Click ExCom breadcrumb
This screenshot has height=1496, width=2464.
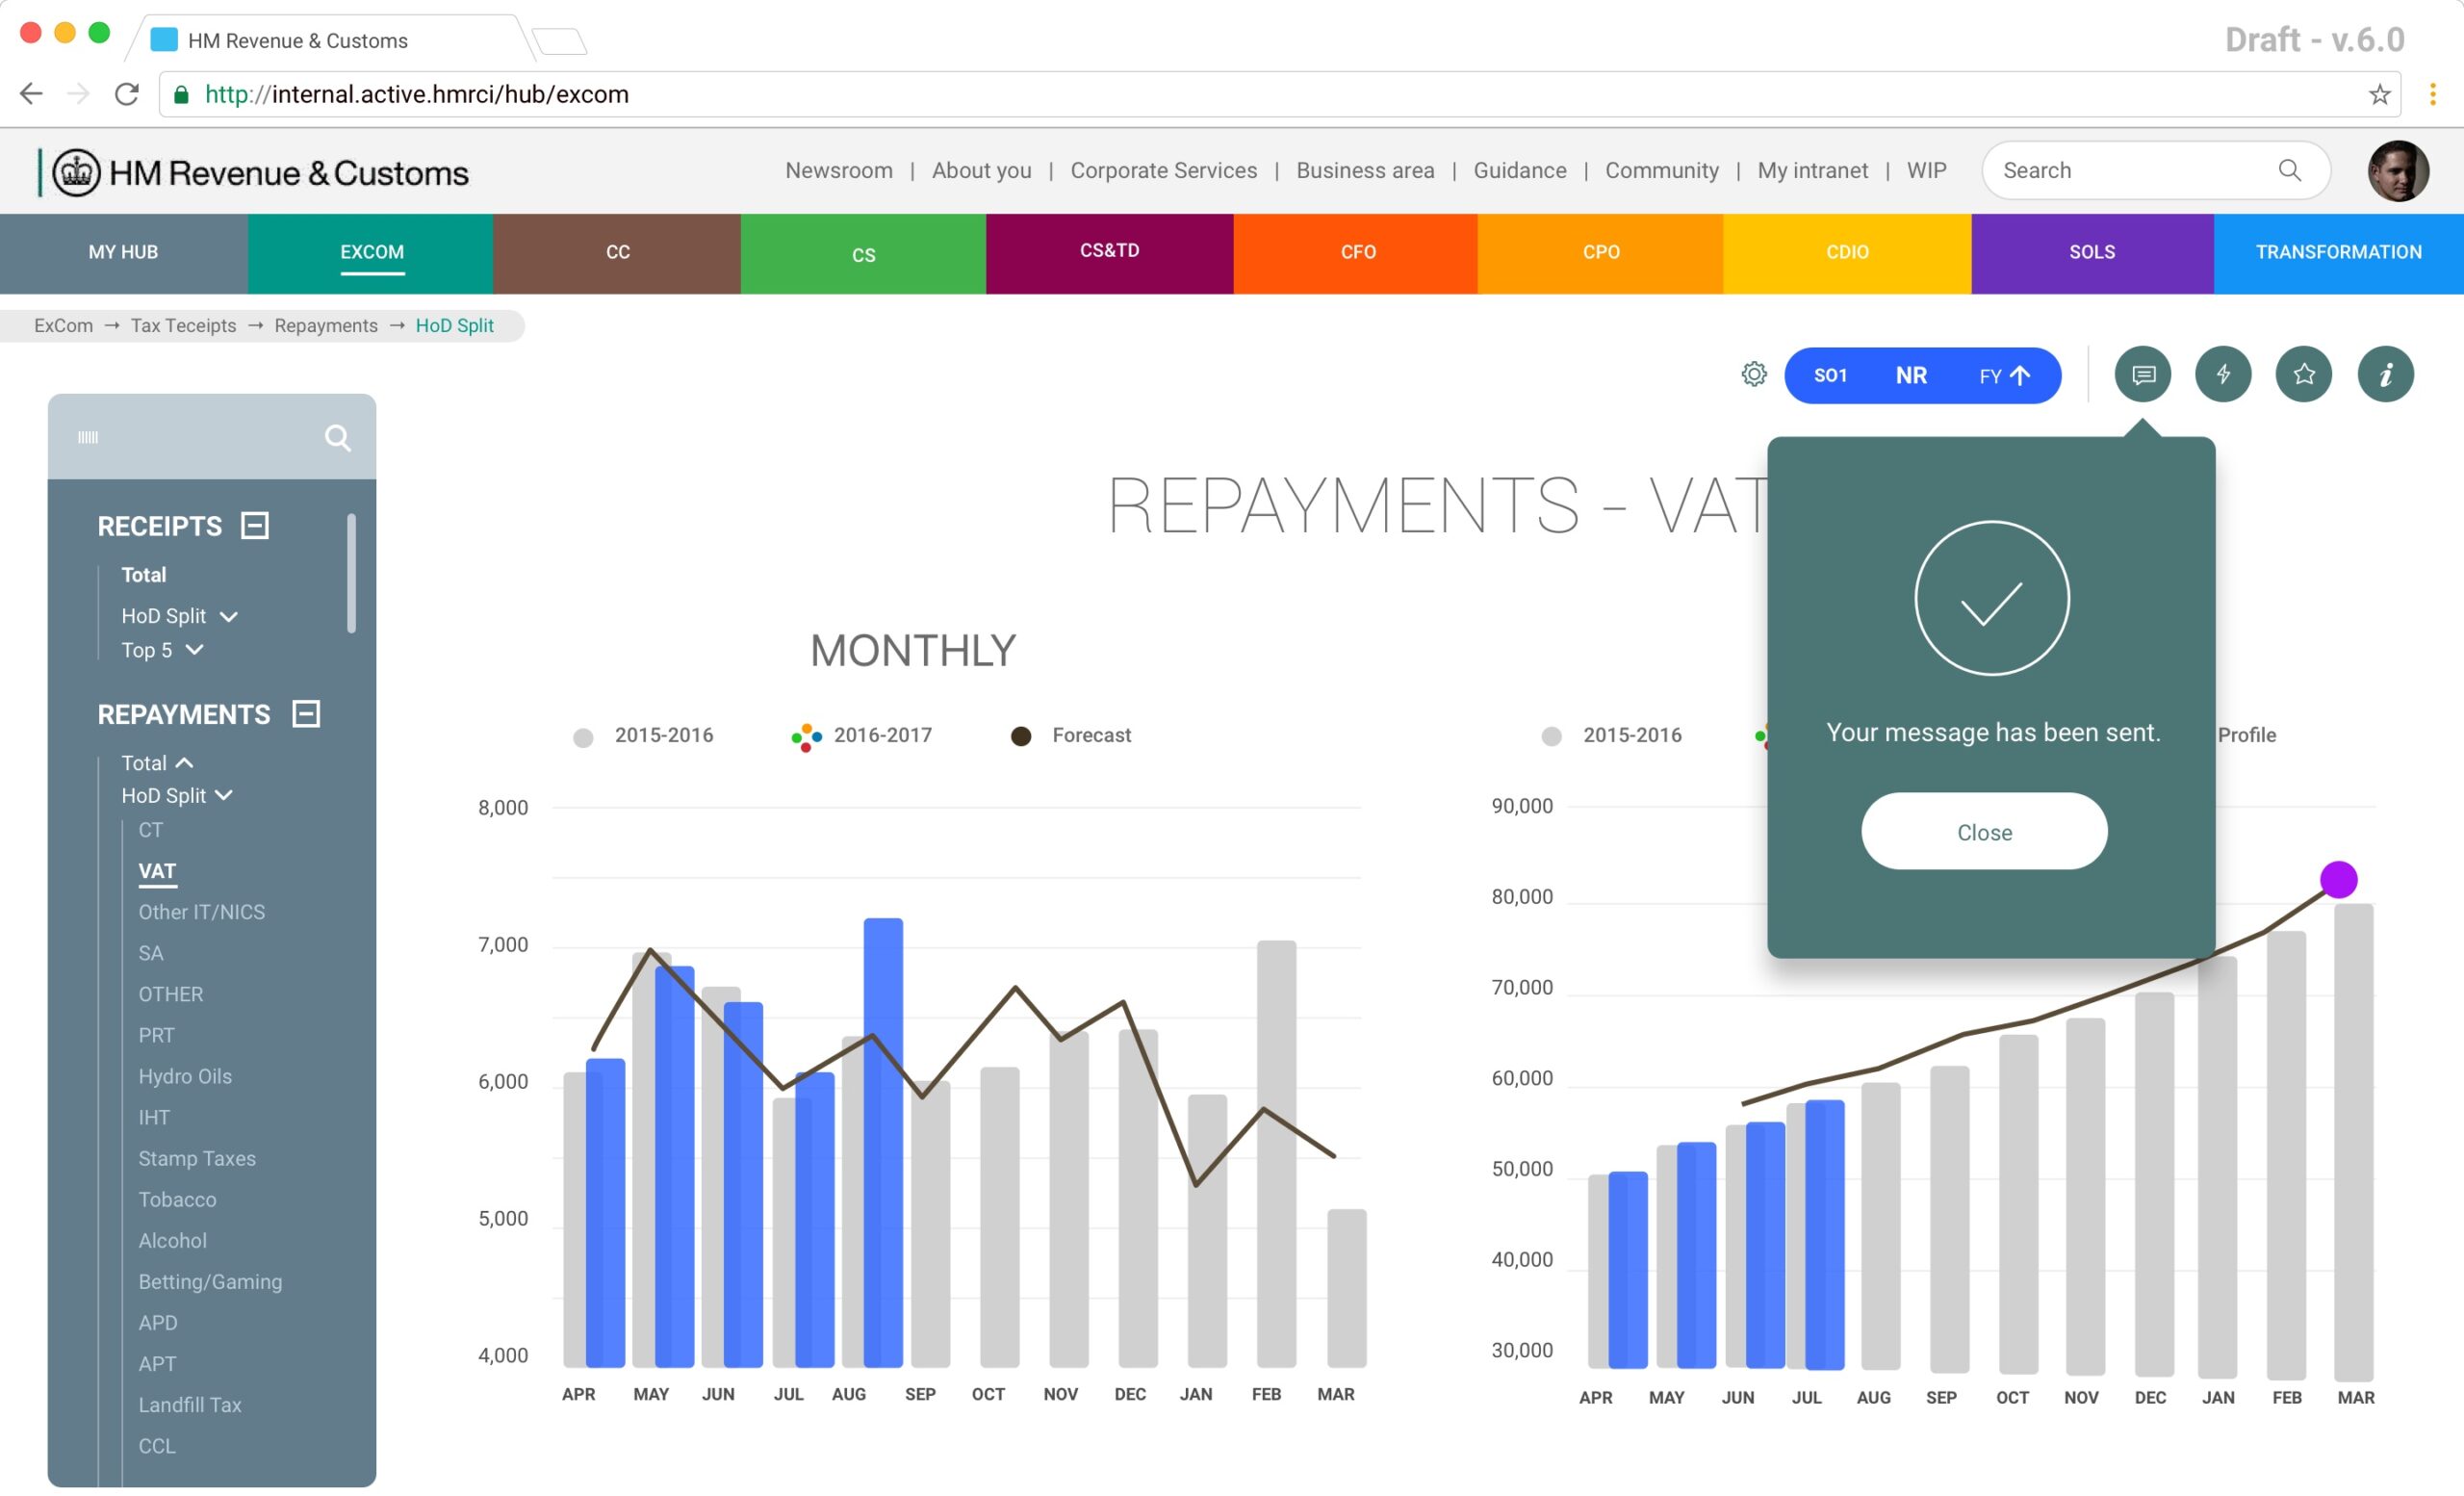pyautogui.click(x=63, y=326)
